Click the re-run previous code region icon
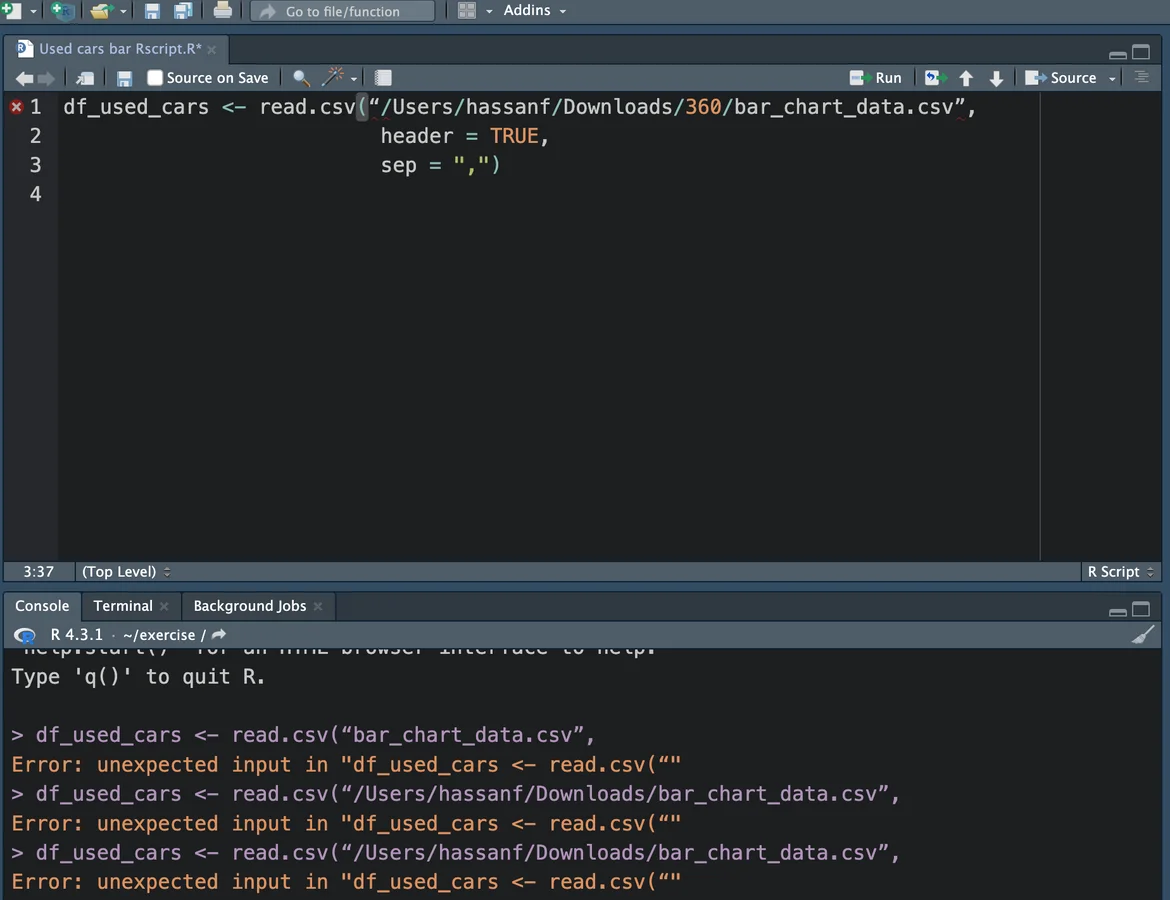Image resolution: width=1170 pixels, height=900 pixels. click(935, 78)
